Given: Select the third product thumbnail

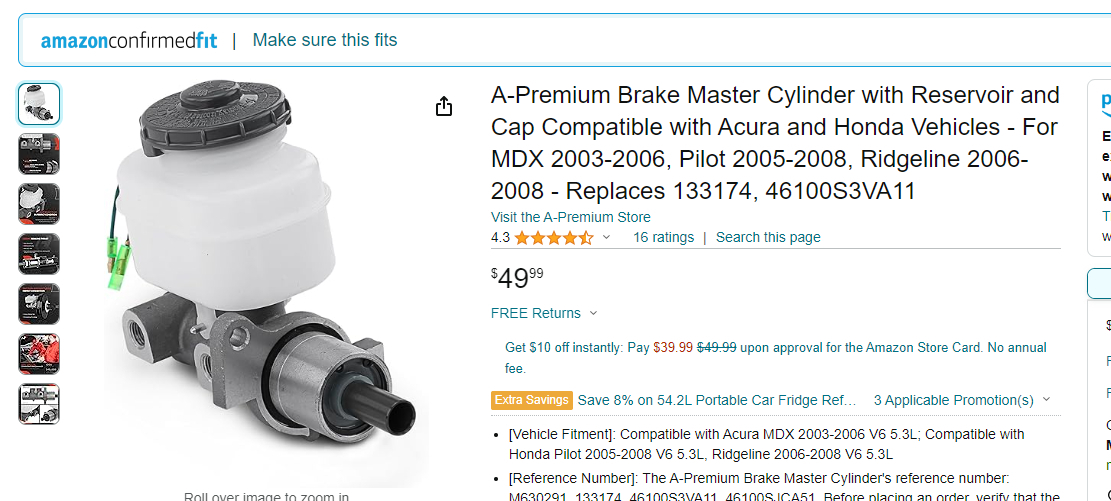Looking at the screenshot, I should [x=39, y=204].
